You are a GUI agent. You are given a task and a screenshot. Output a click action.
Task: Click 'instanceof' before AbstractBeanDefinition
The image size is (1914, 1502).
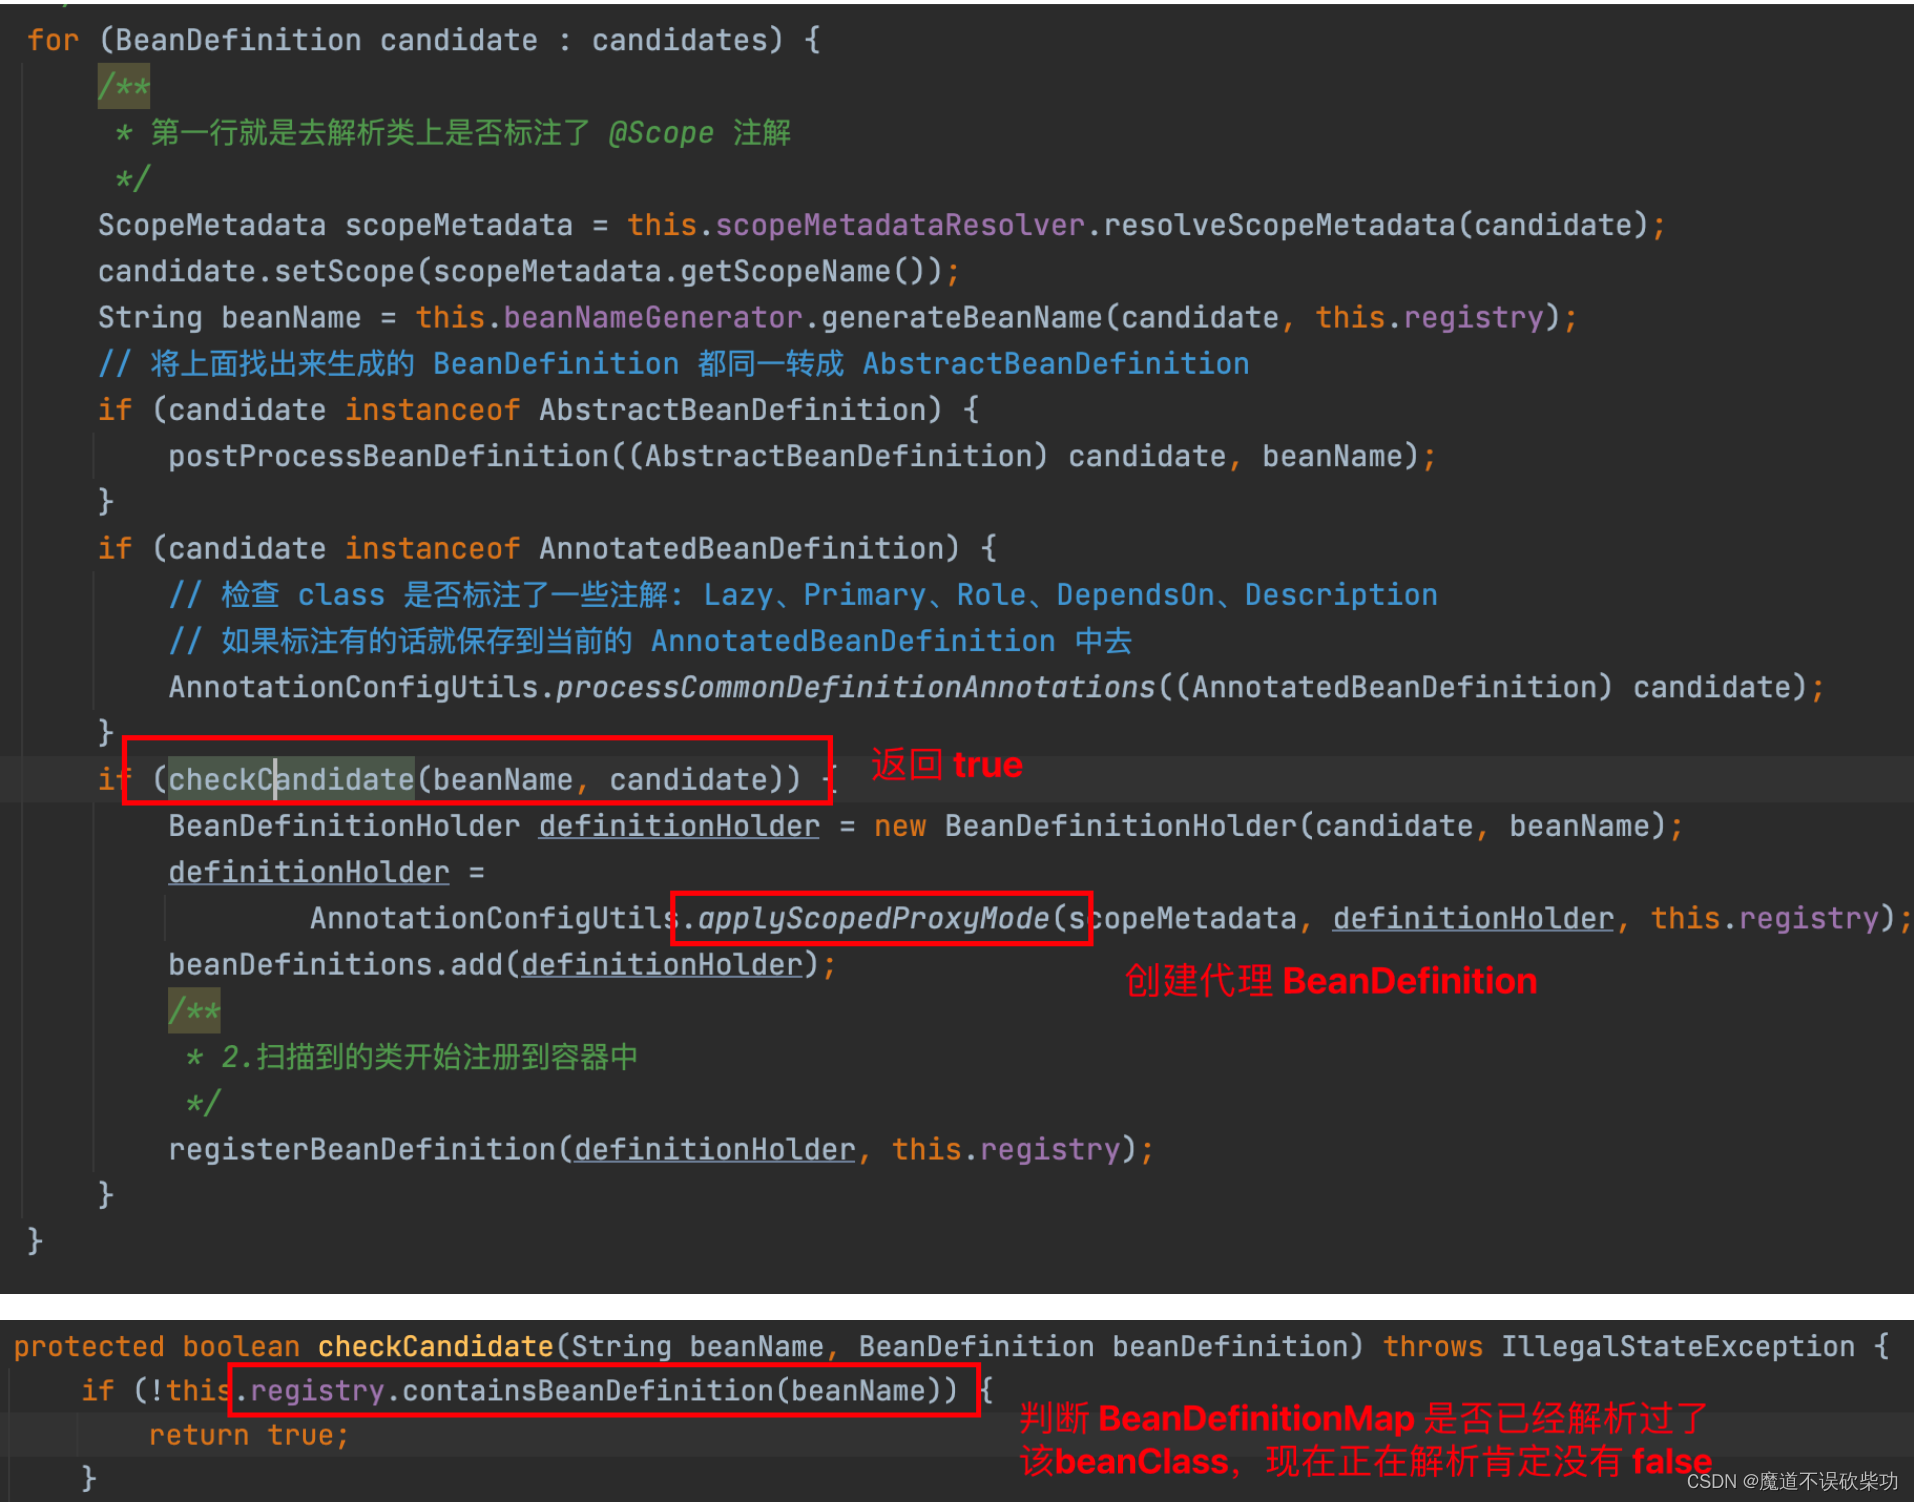click(x=432, y=410)
